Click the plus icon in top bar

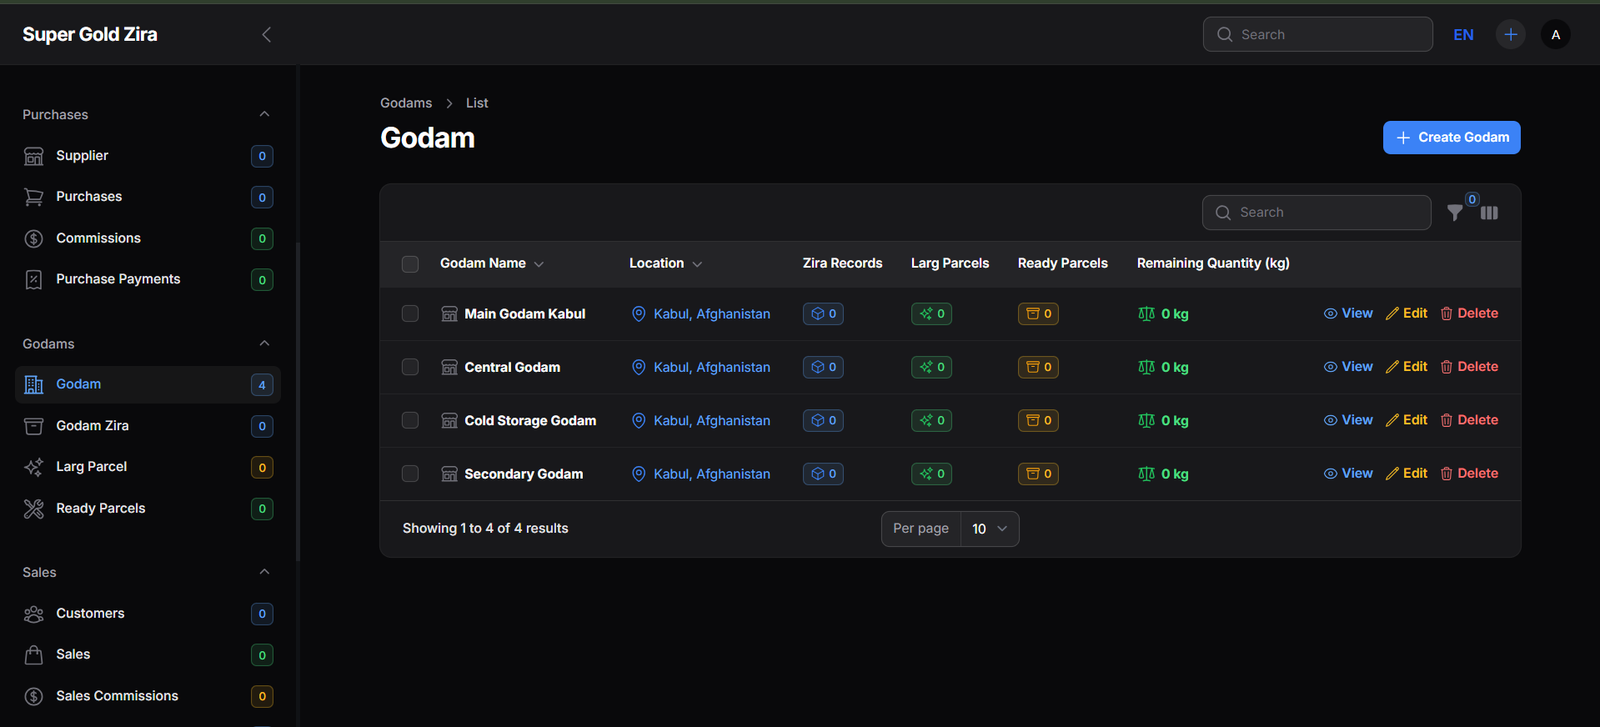(x=1510, y=35)
